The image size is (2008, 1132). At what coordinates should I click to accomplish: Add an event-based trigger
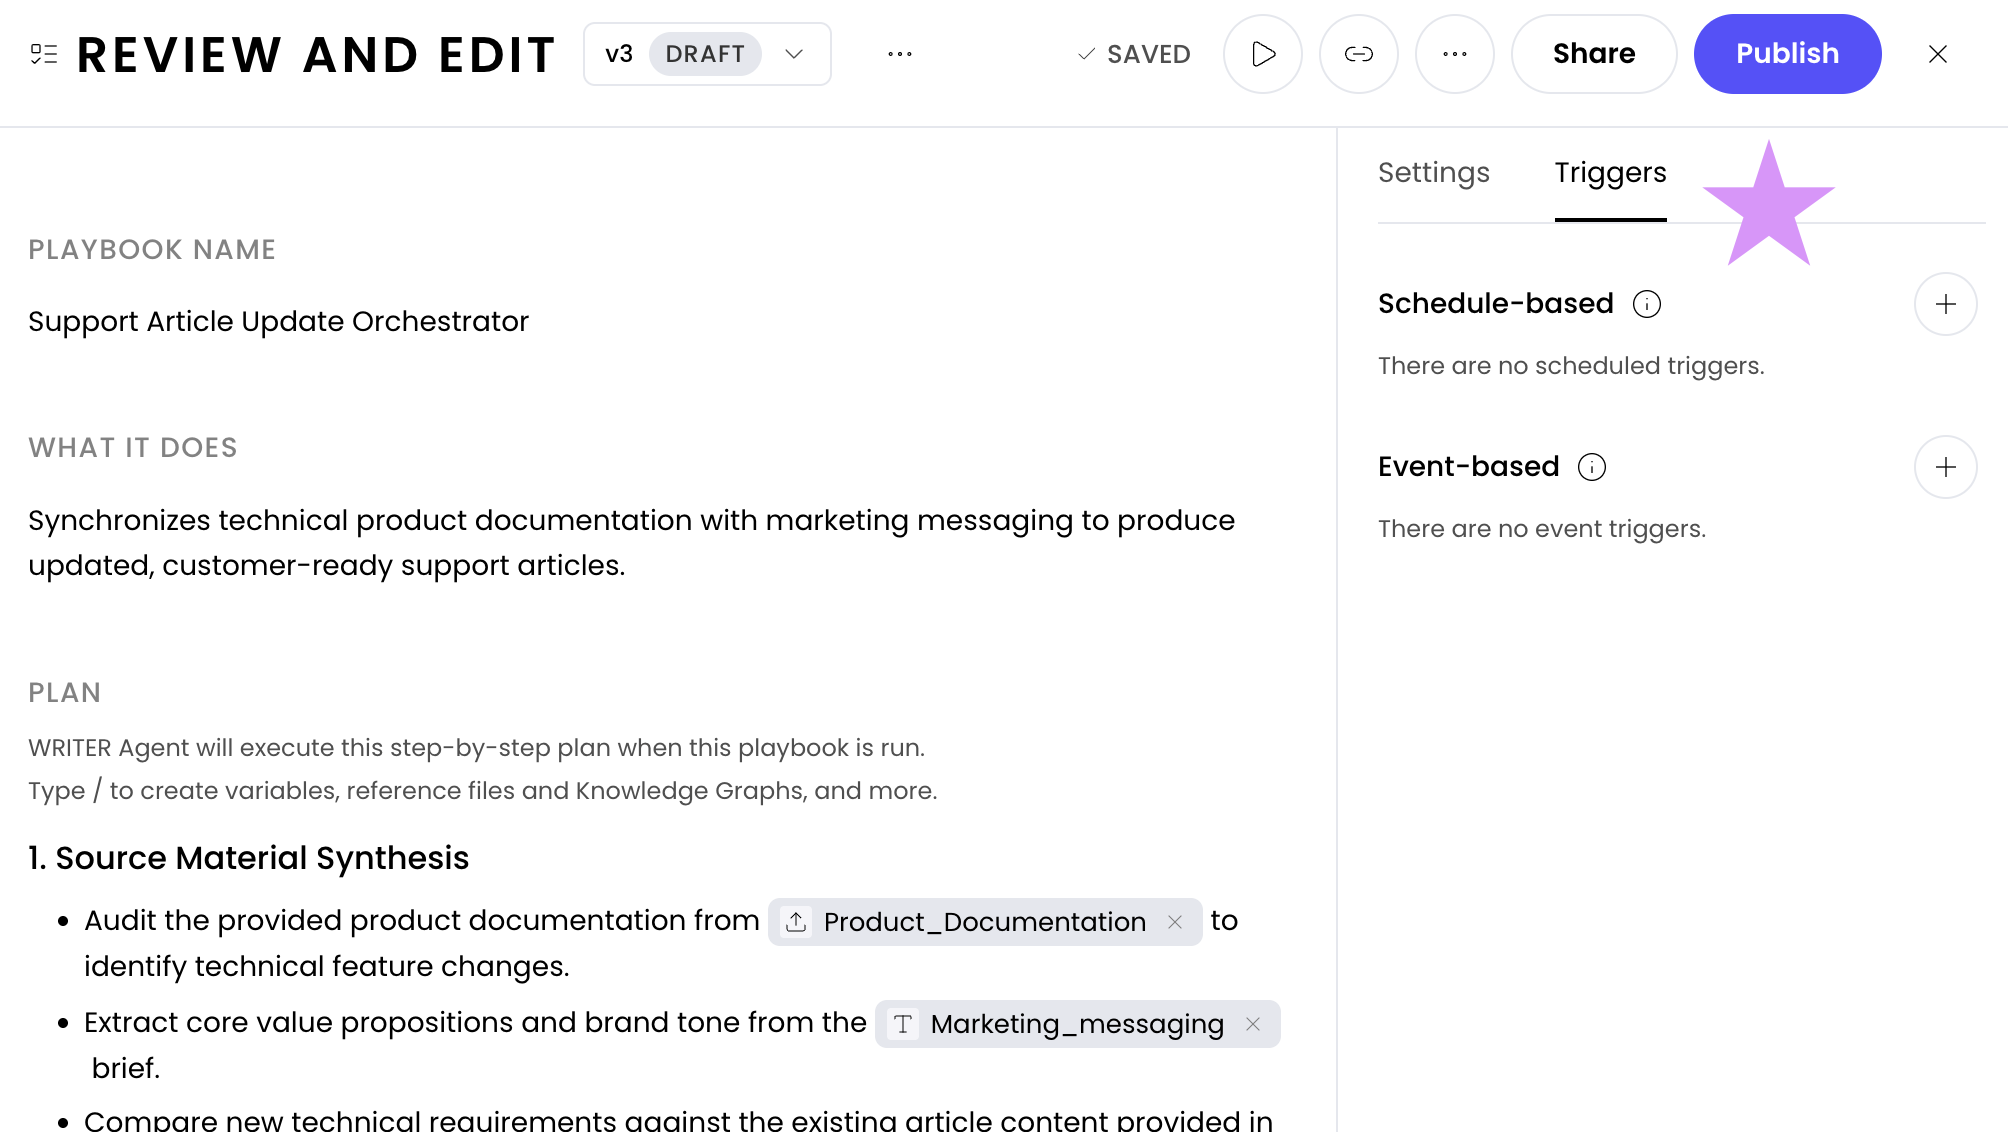1945,467
